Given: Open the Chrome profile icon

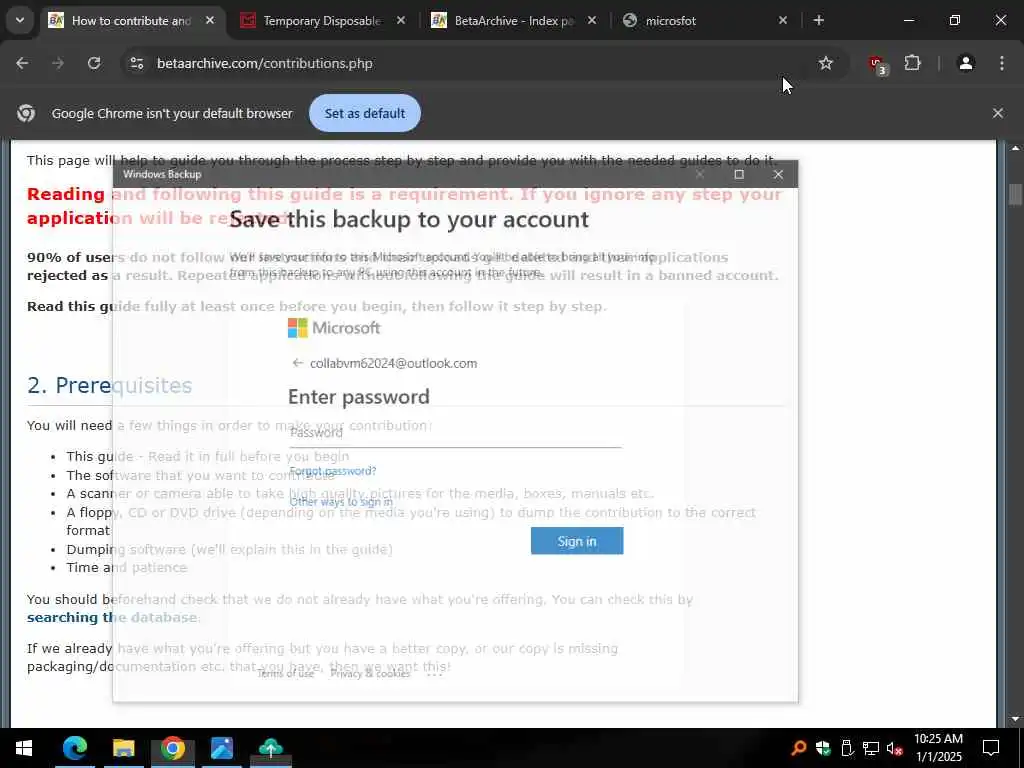Looking at the screenshot, I should pos(965,63).
